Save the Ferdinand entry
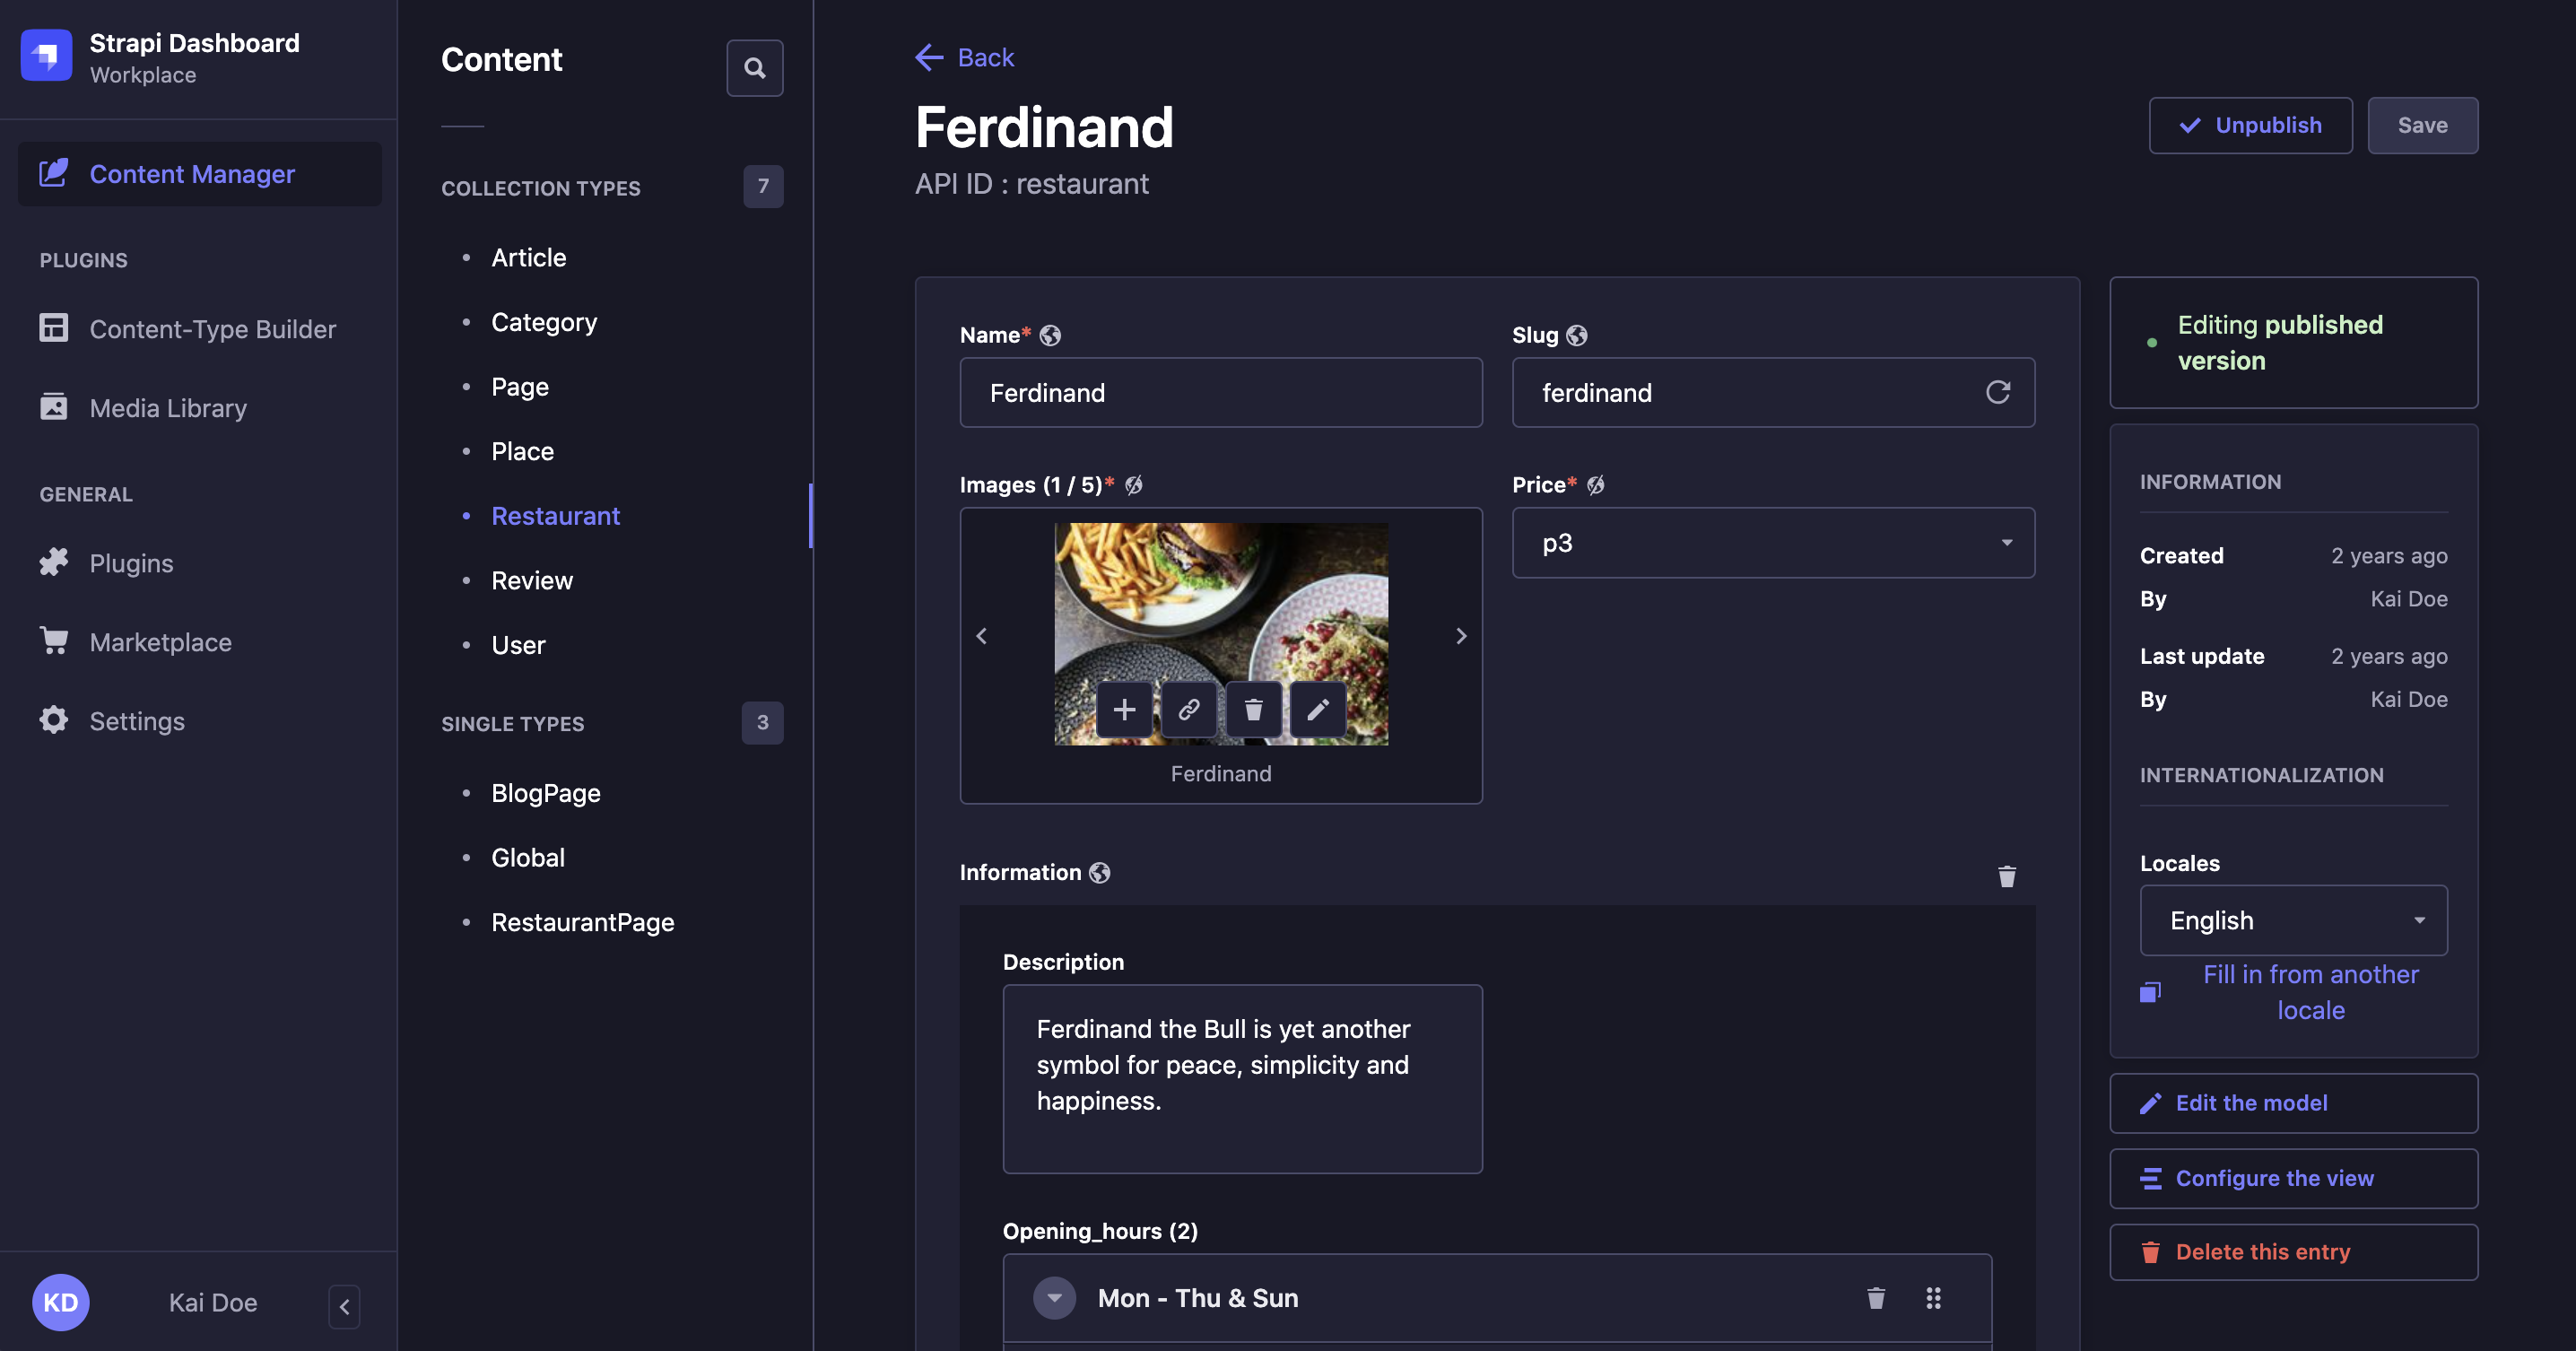The width and height of the screenshot is (2576, 1351). [x=2422, y=125]
